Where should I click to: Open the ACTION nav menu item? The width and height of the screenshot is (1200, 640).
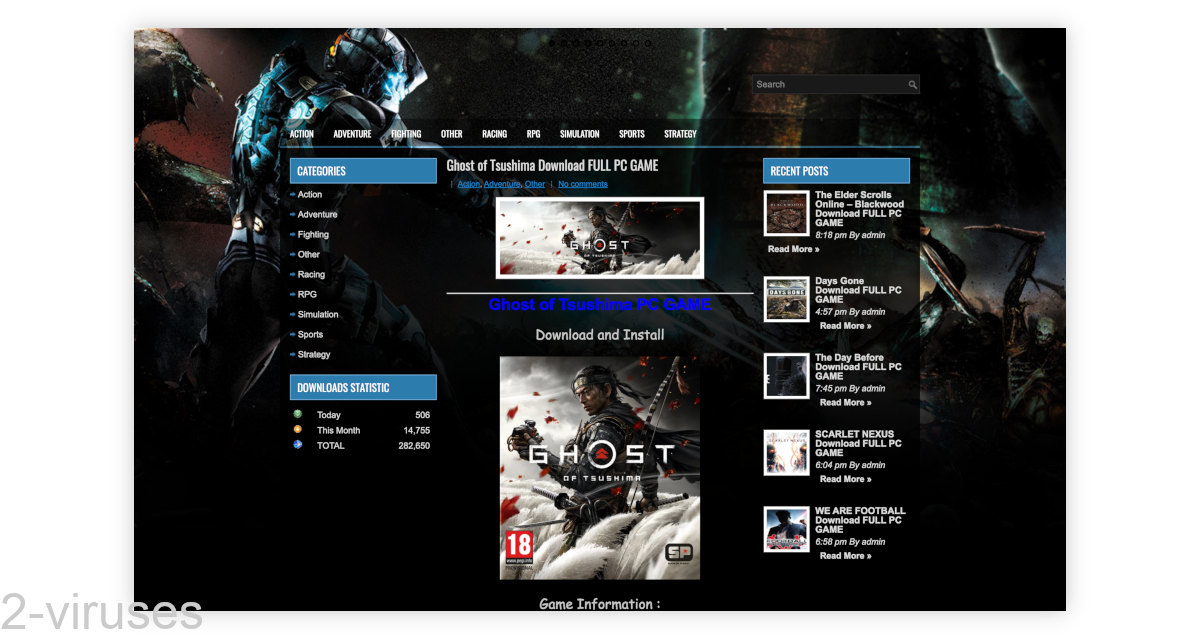pos(302,134)
